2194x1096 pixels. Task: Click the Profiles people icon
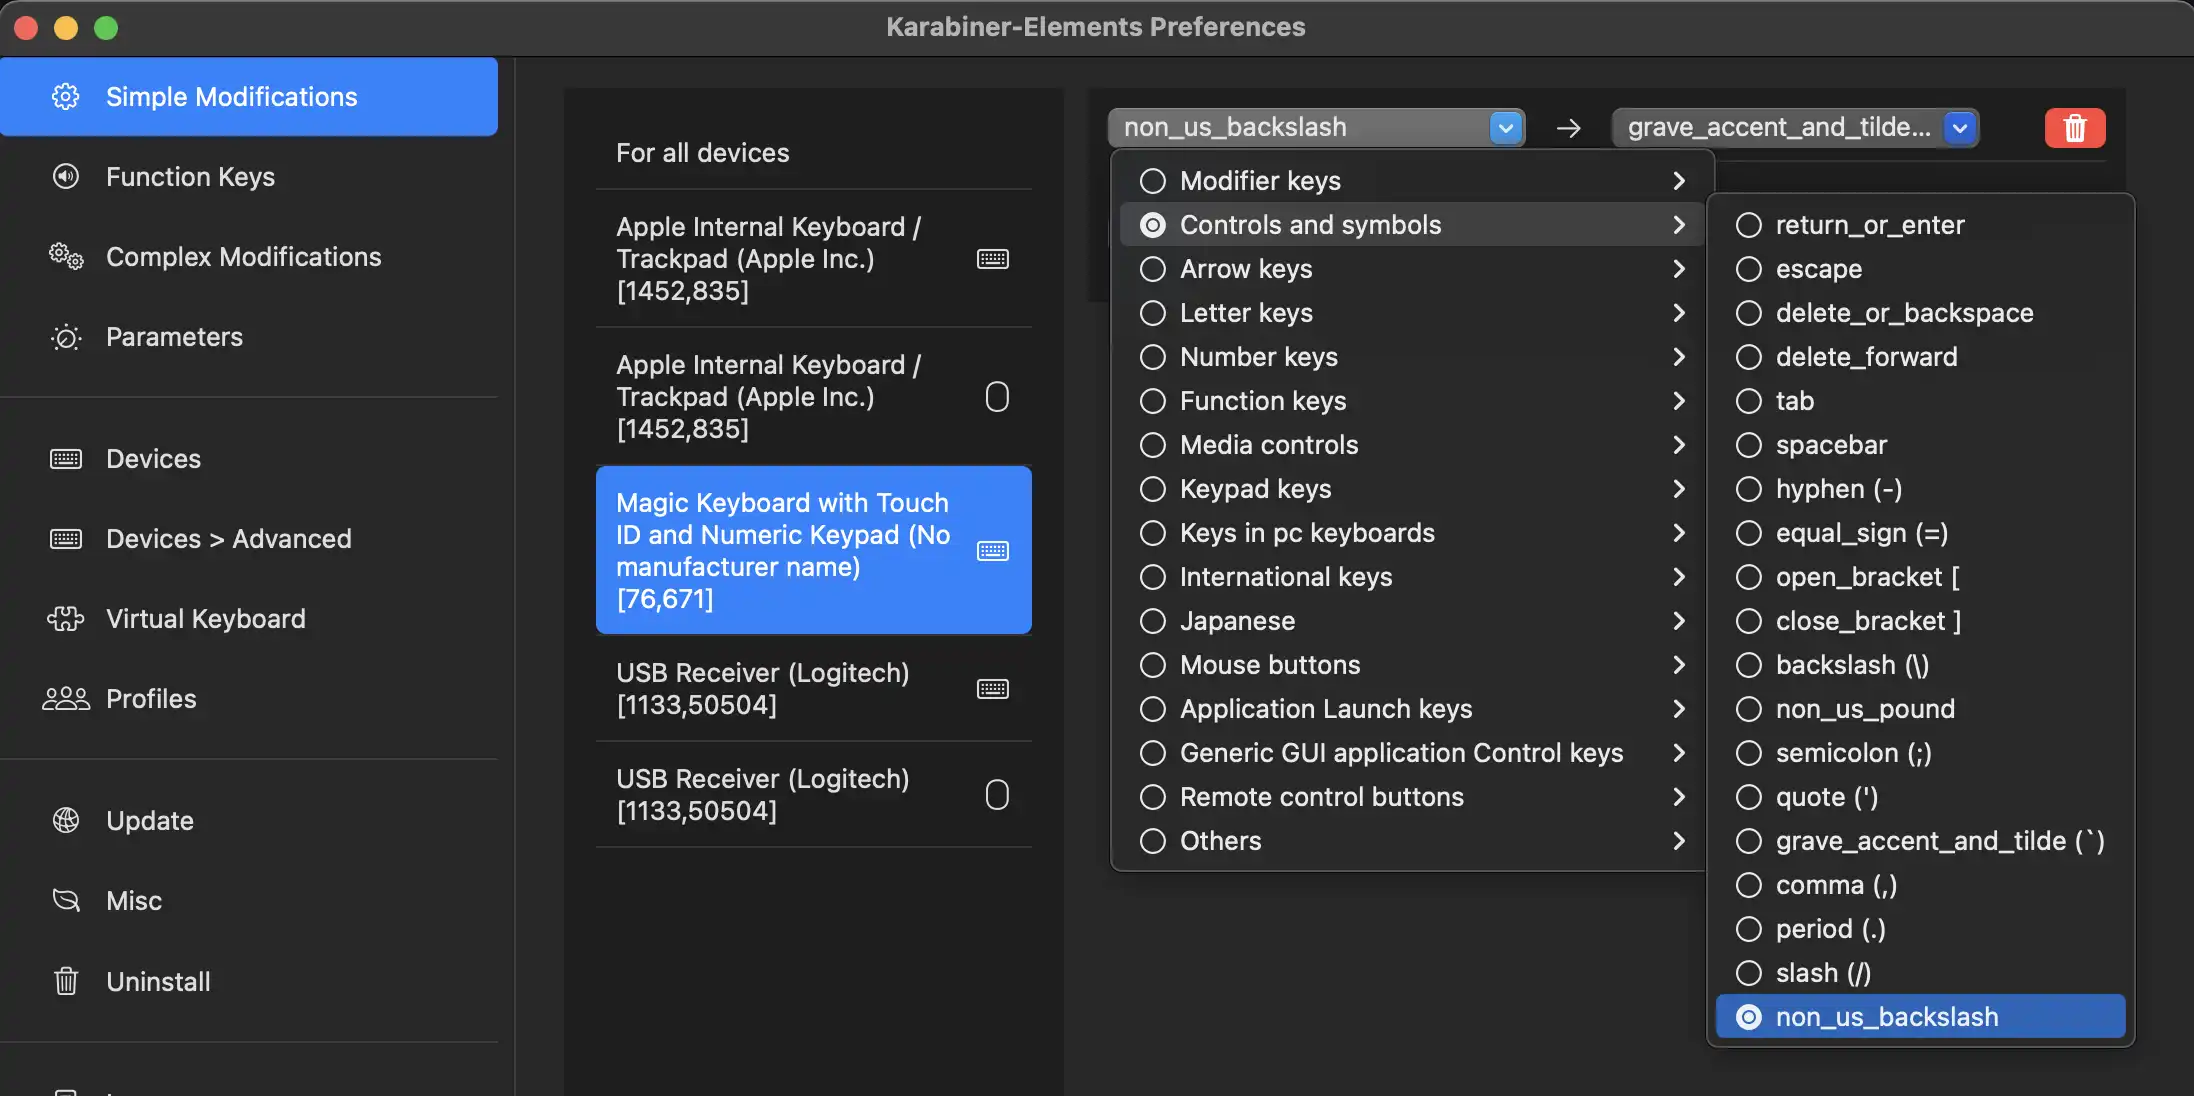click(65, 698)
